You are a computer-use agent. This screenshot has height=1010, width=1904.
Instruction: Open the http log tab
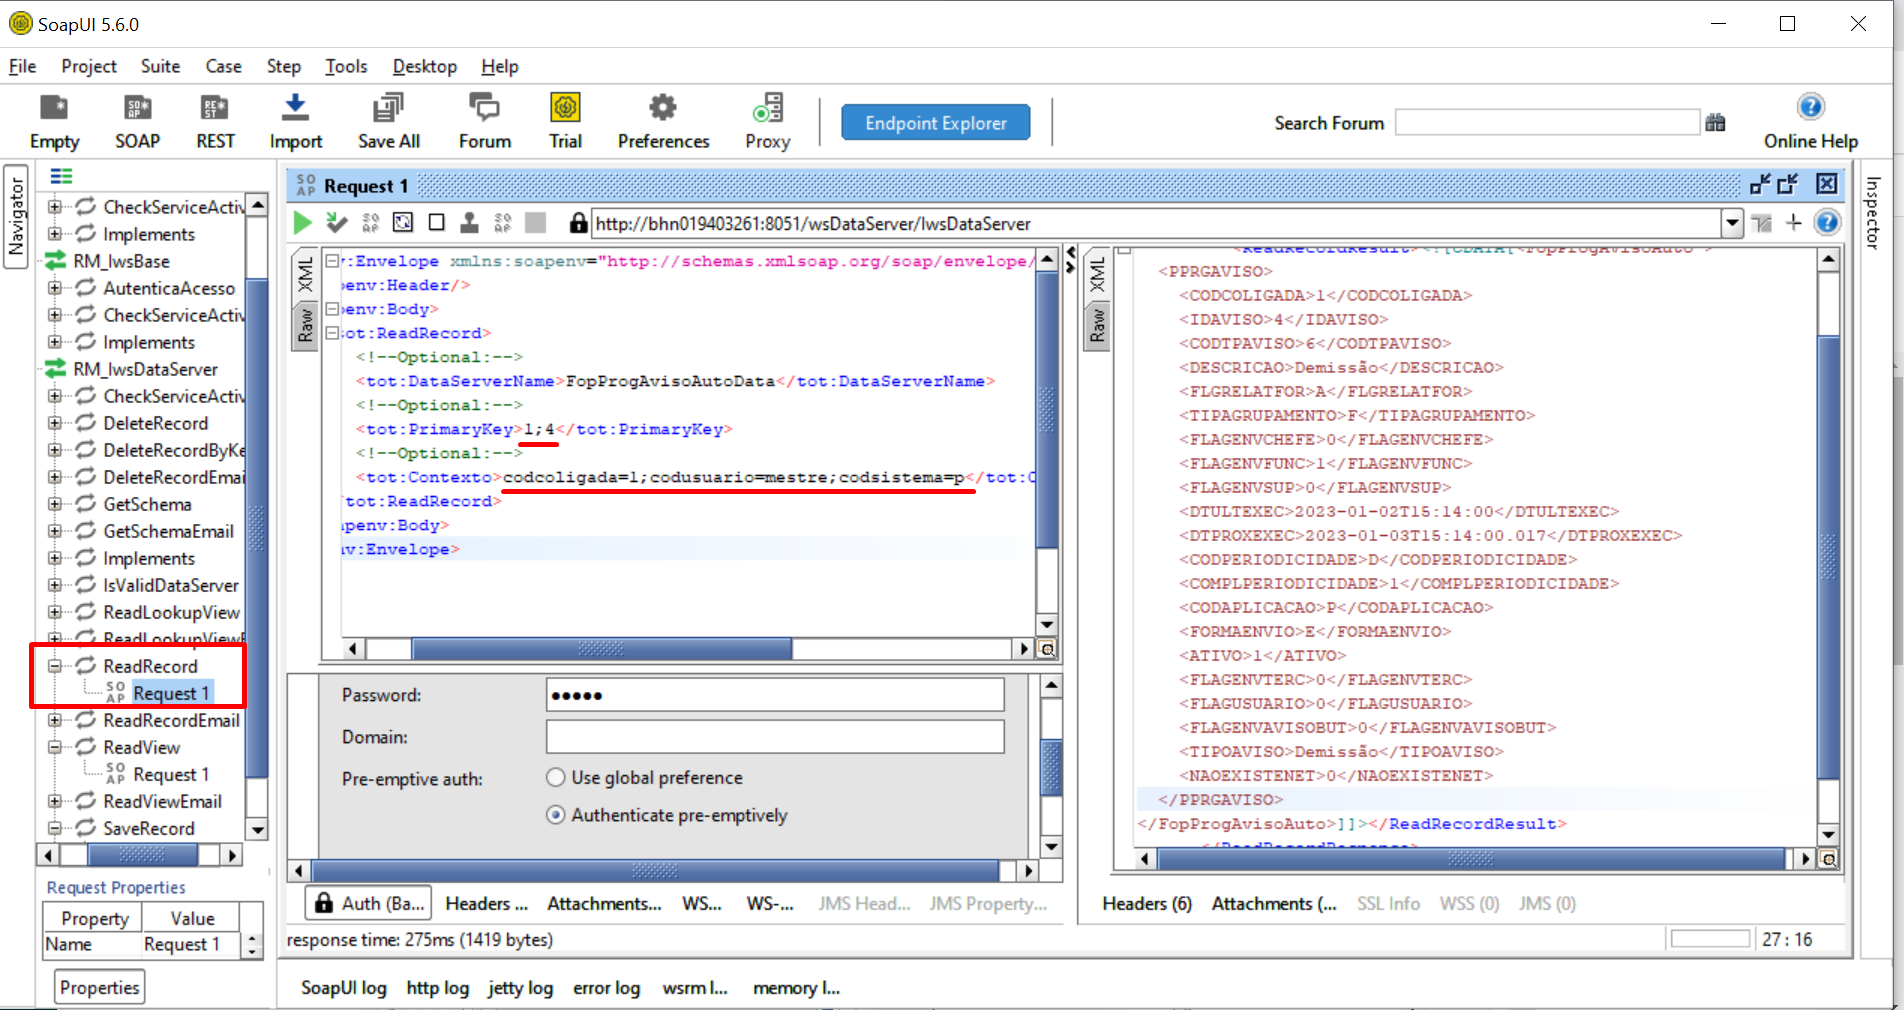(x=437, y=988)
